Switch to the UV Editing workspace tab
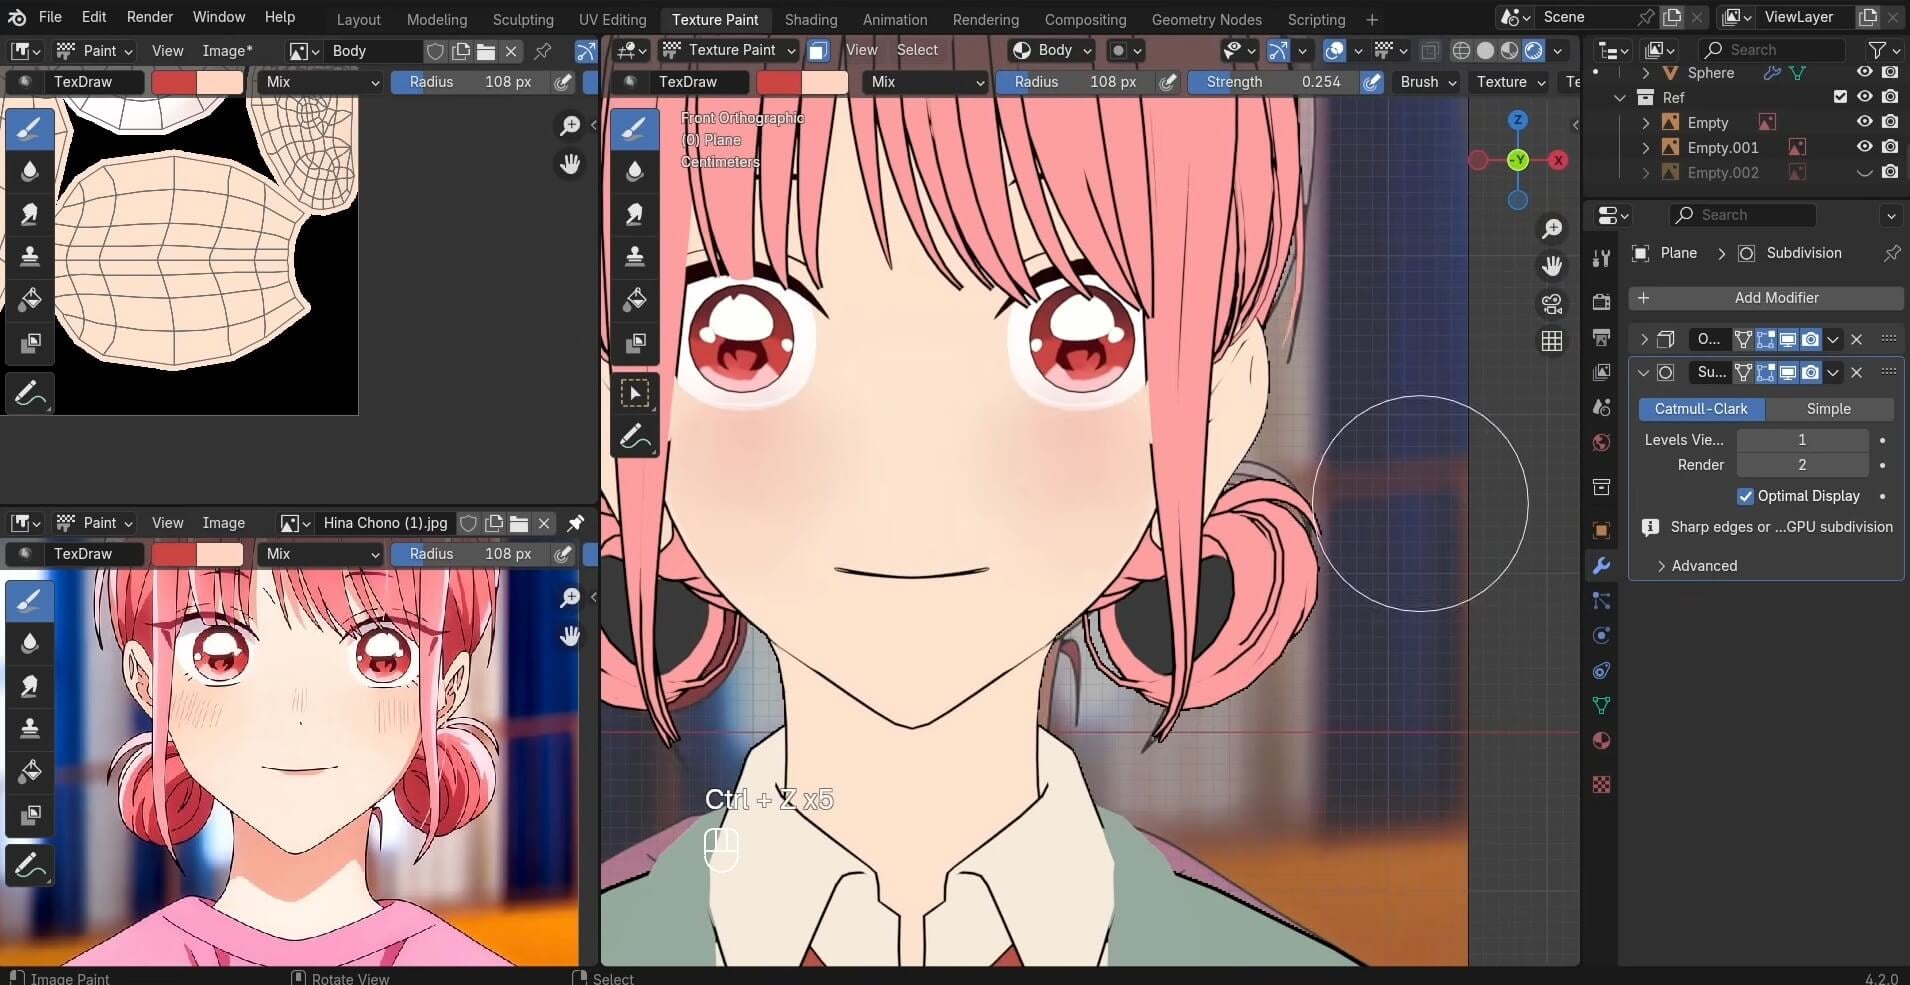This screenshot has height=985, width=1910. (x=612, y=19)
